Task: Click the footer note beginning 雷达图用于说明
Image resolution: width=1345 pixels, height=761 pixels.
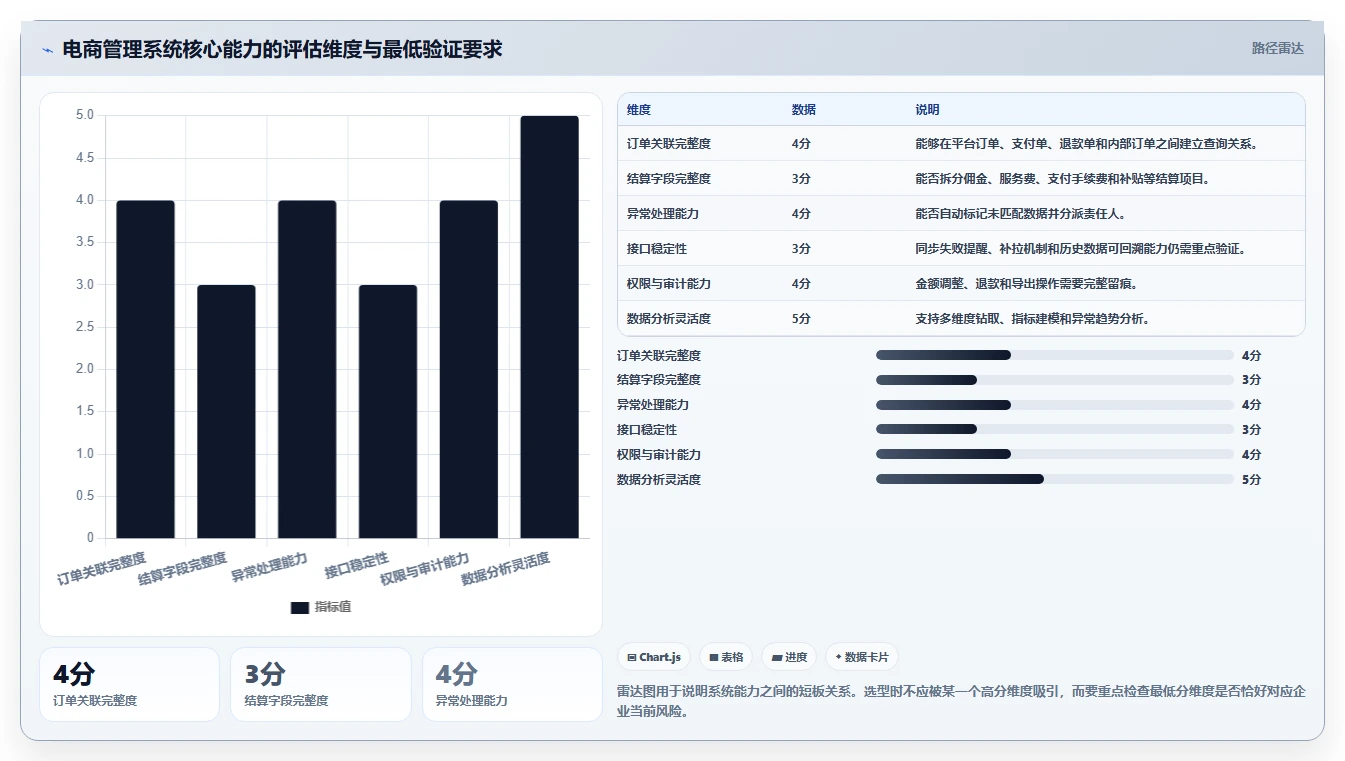Action: point(961,702)
